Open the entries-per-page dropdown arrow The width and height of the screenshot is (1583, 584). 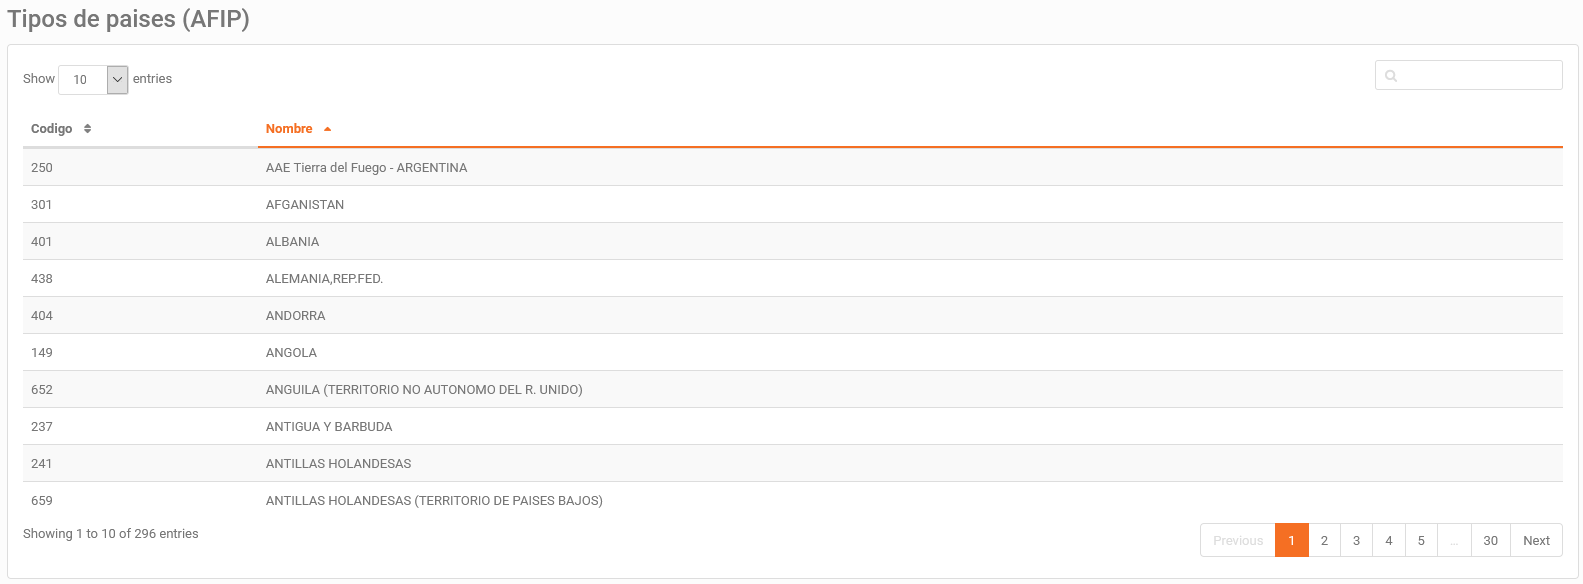tap(118, 80)
